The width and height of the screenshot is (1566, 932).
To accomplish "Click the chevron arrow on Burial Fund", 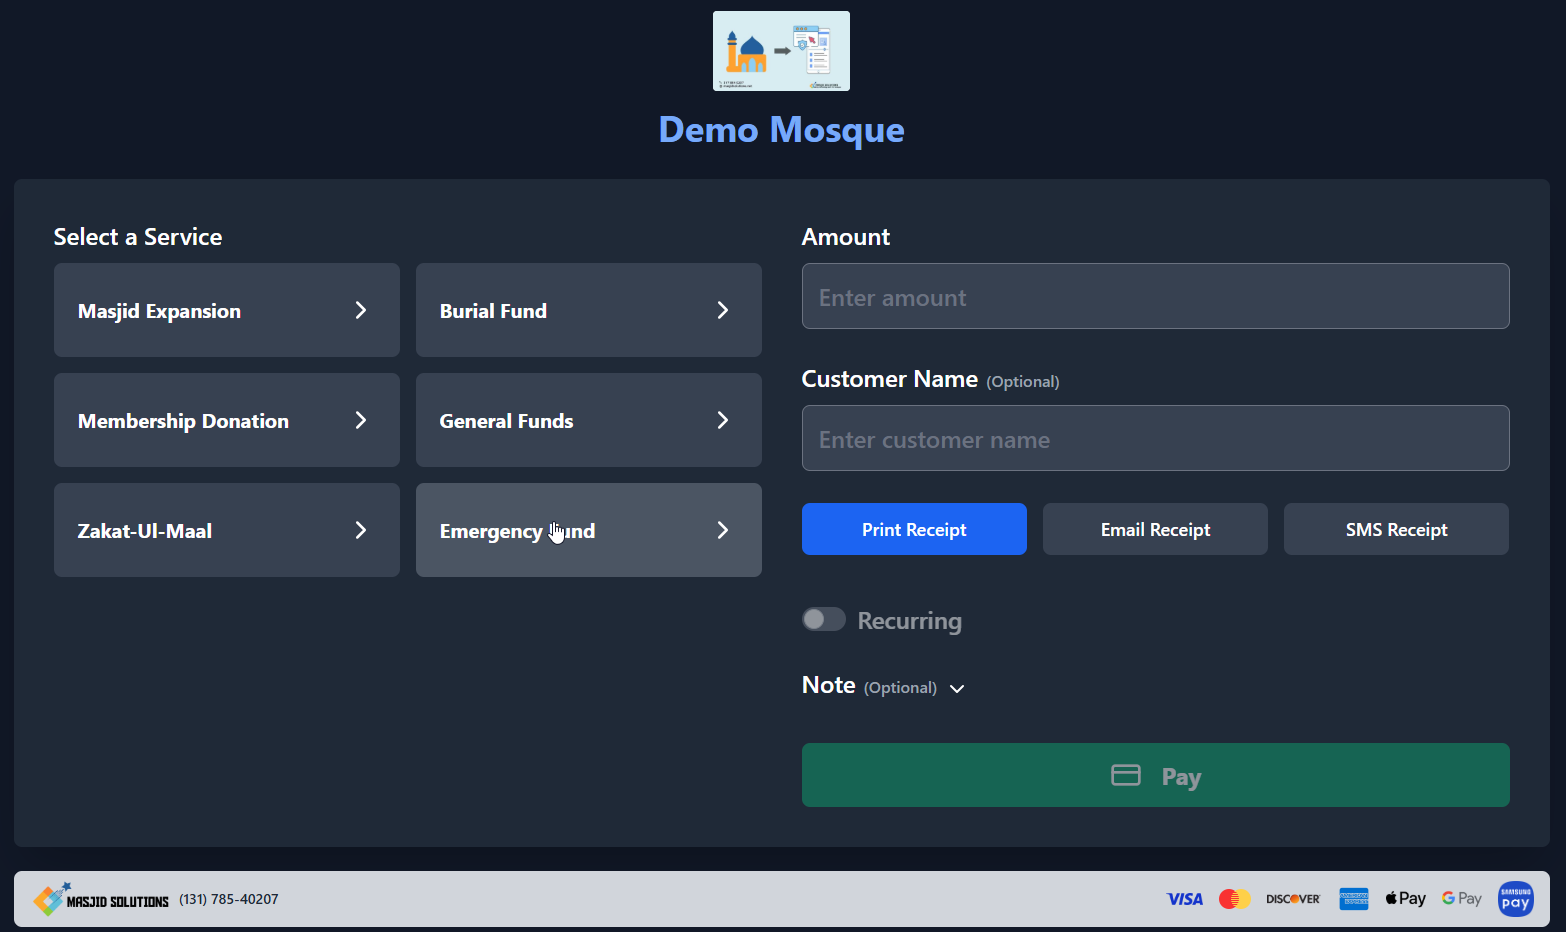I will (723, 310).
